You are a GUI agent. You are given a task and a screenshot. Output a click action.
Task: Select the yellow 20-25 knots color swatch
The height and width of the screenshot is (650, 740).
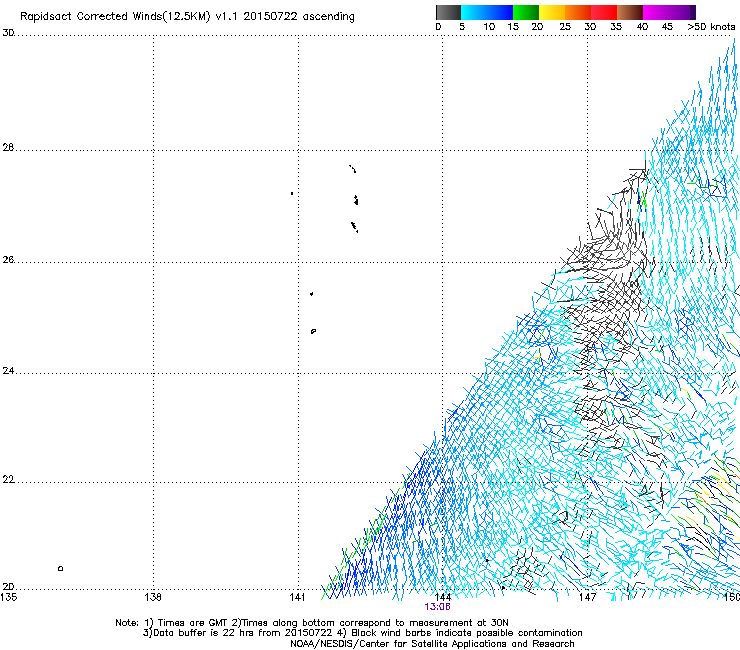click(x=552, y=12)
